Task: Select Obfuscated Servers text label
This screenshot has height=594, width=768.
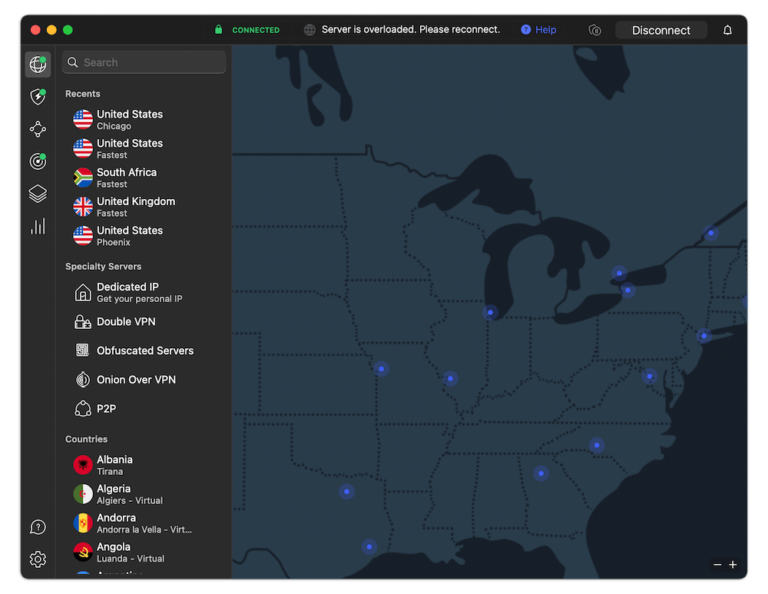Action: click(145, 351)
